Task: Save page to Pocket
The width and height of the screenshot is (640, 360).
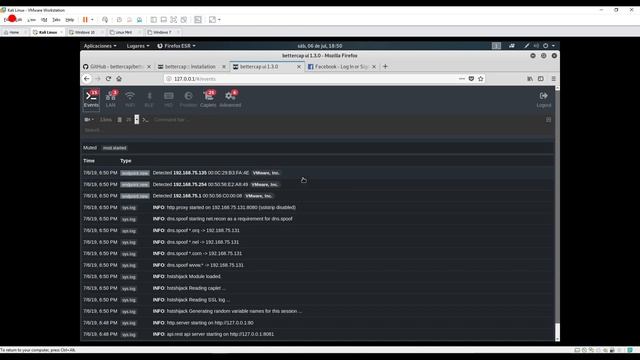Action: (x=471, y=79)
